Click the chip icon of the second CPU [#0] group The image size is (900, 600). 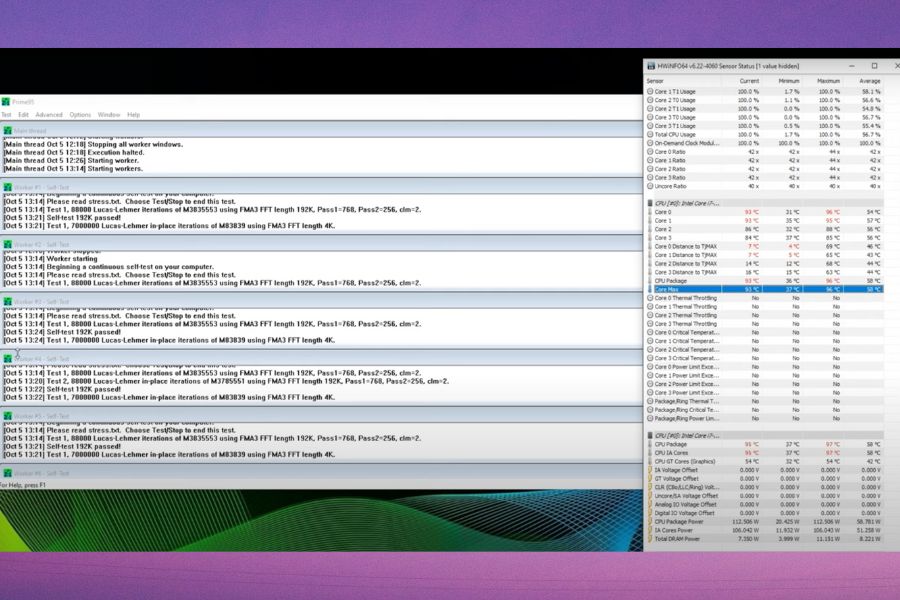coord(650,436)
